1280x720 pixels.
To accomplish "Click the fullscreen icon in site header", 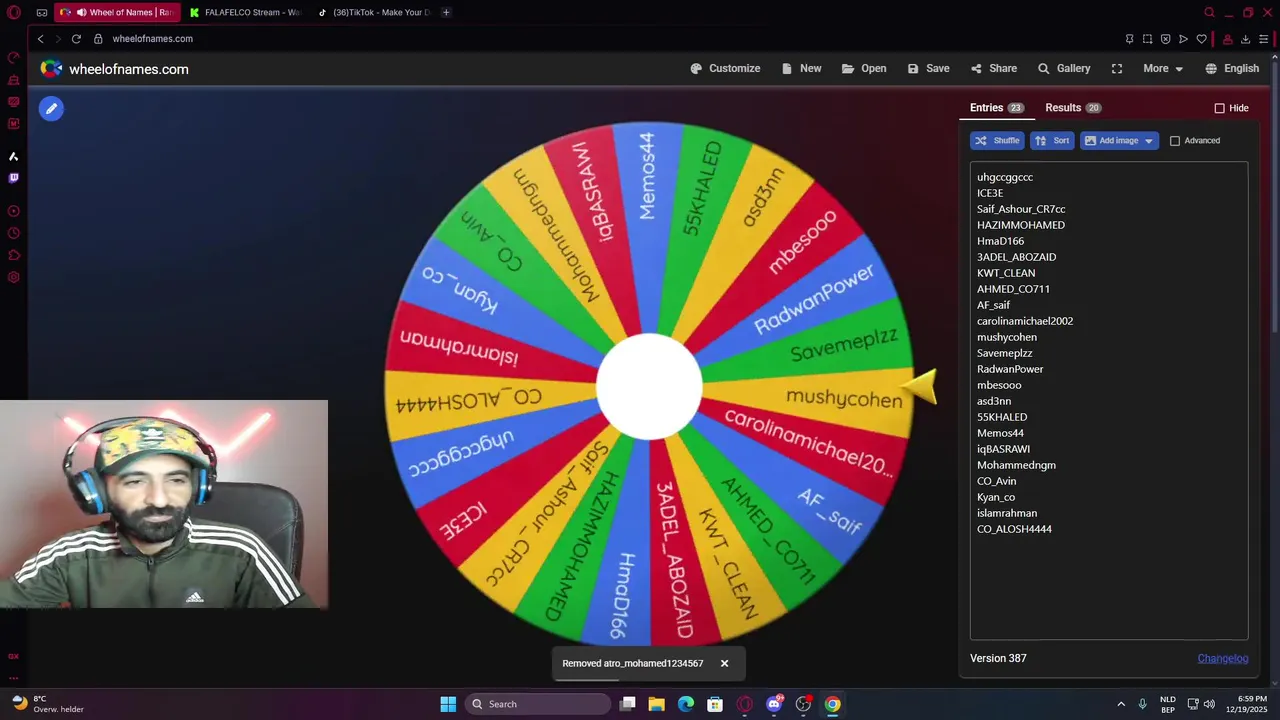I will [x=1117, y=68].
